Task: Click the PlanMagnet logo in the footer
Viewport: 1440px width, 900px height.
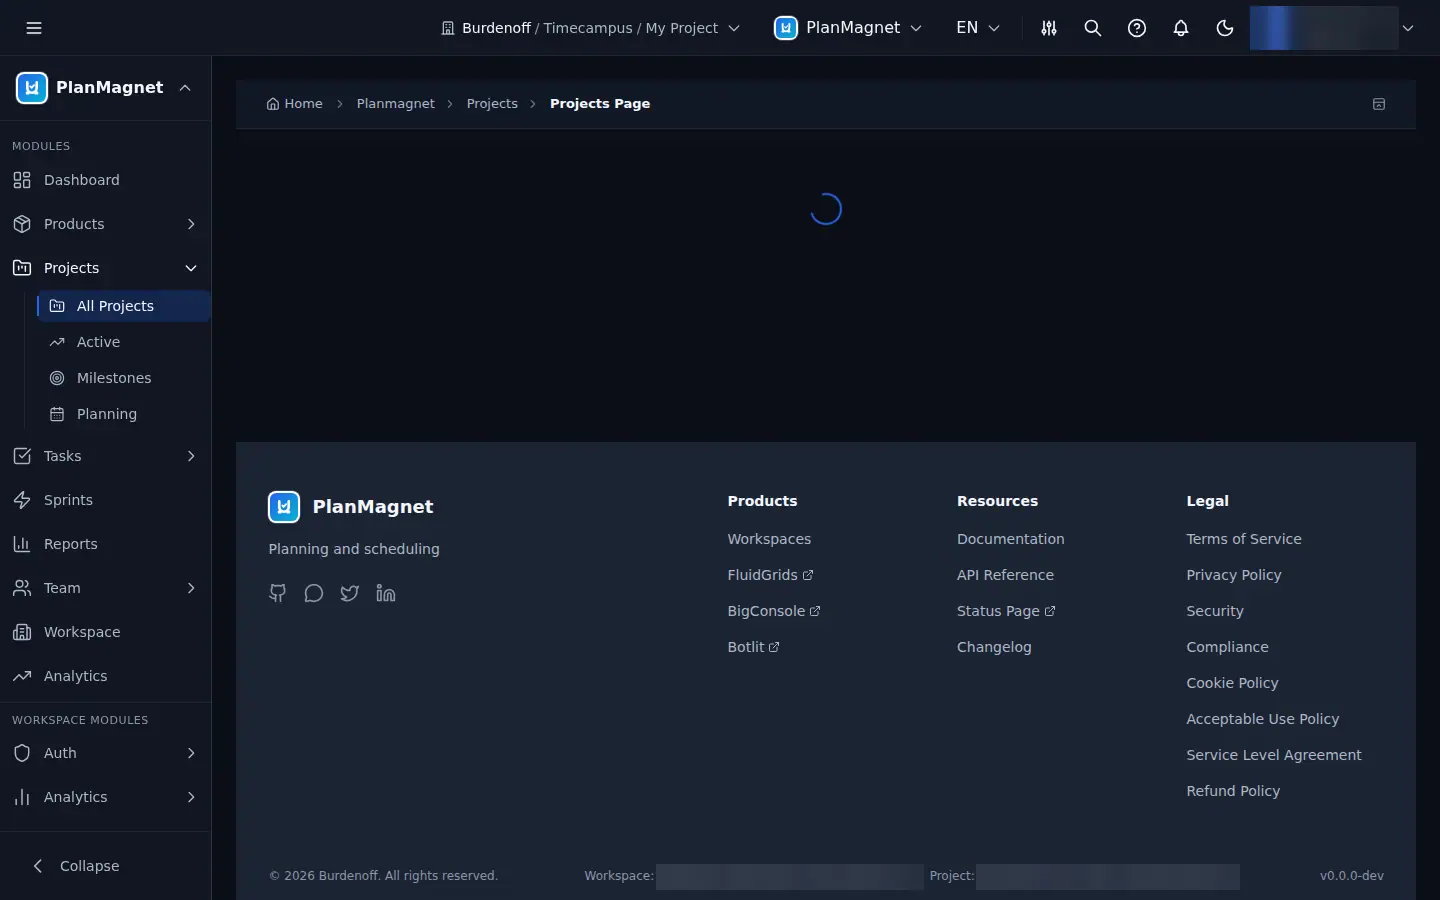Action: [284, 507]
